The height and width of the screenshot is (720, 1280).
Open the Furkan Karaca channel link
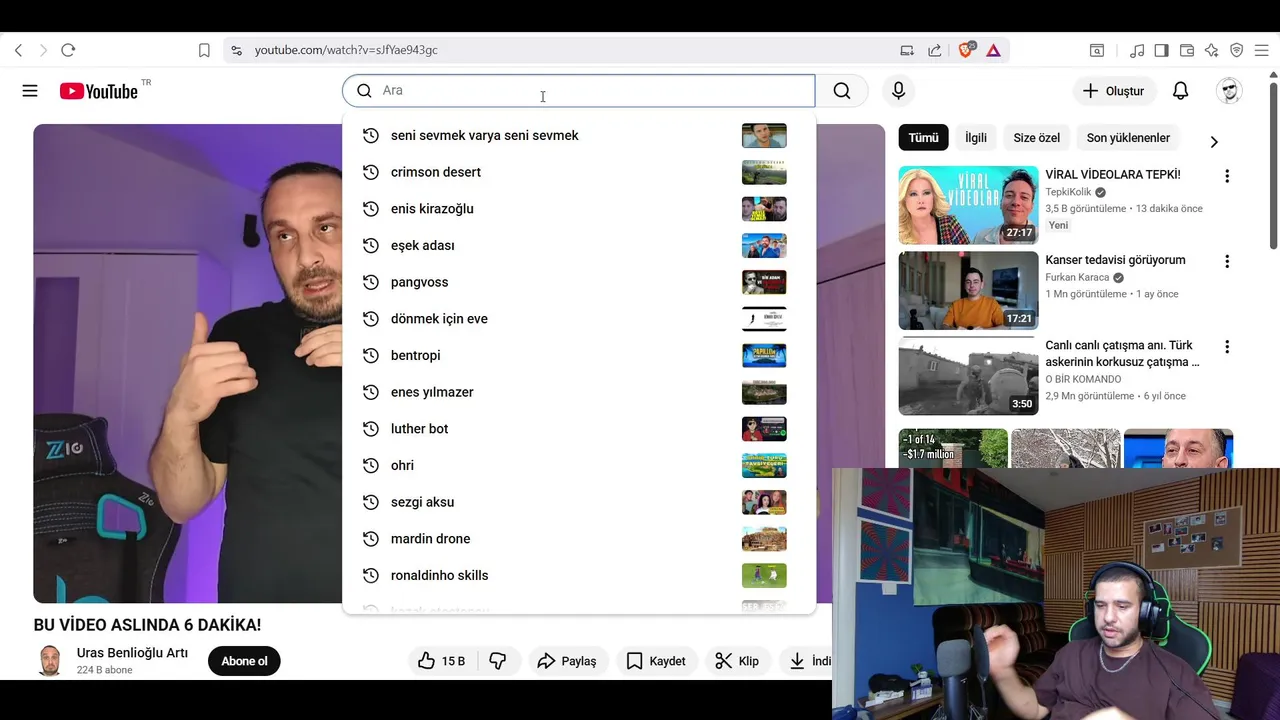1077,277
